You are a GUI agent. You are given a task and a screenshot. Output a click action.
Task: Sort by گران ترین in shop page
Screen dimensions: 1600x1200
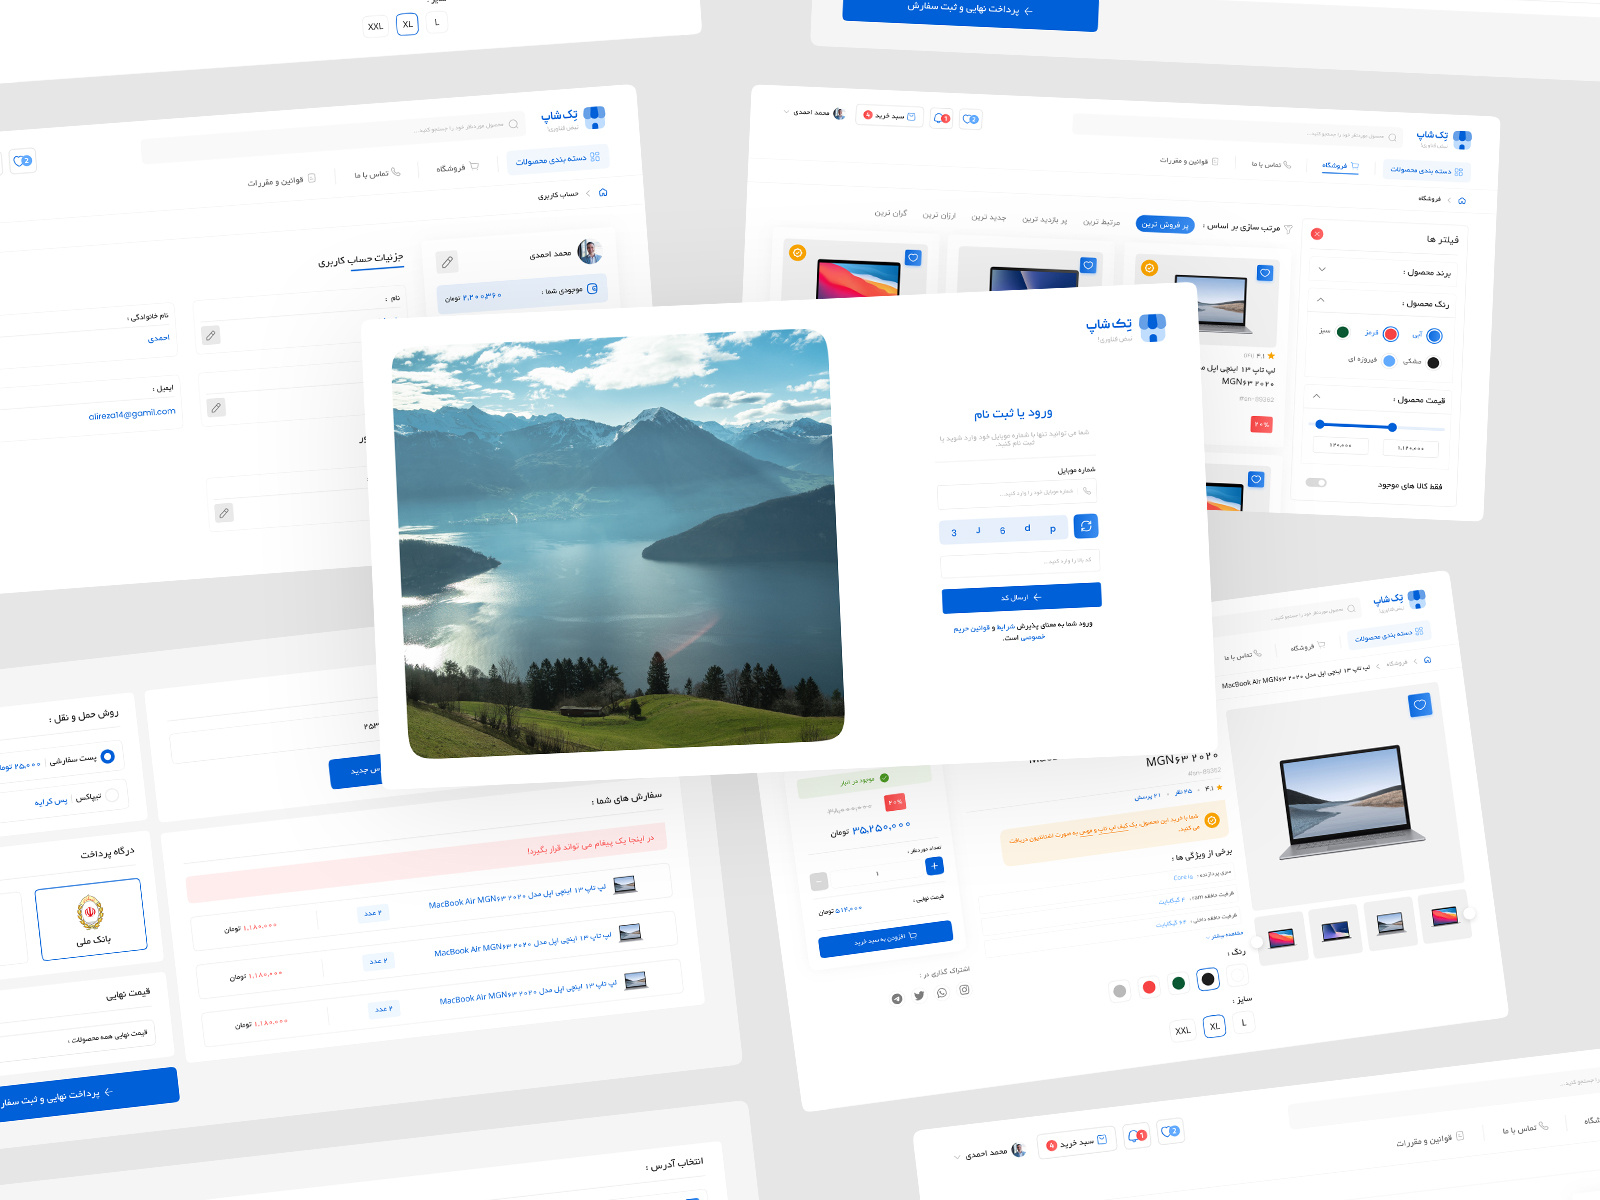890,213
